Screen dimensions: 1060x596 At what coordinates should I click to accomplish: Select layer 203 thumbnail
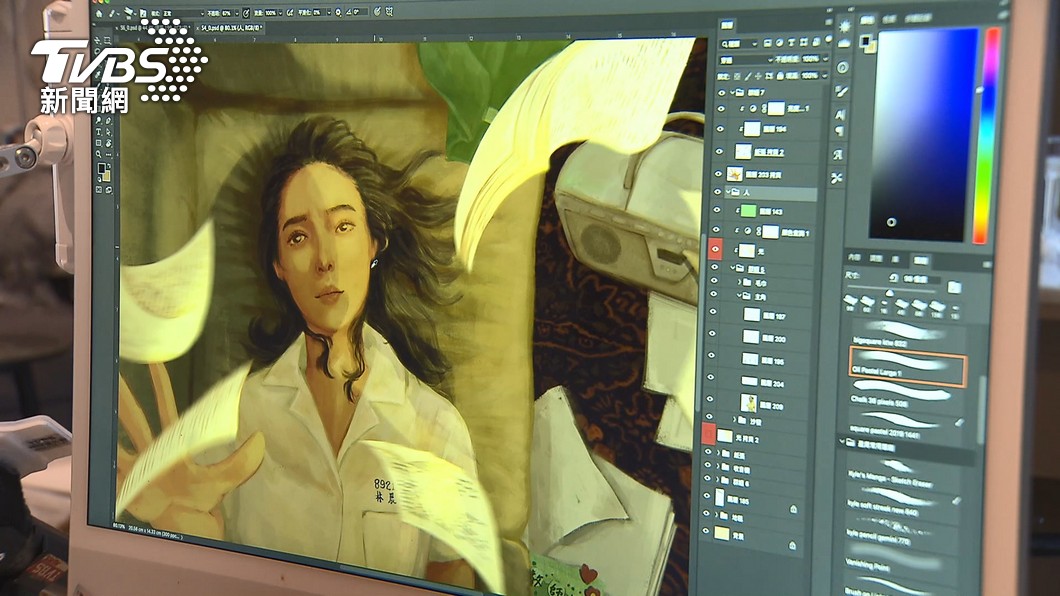click(x=734, y=174)
